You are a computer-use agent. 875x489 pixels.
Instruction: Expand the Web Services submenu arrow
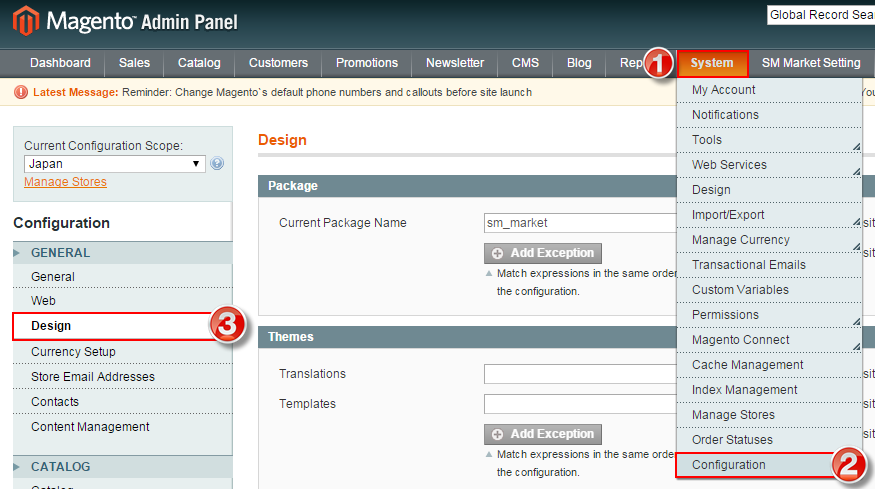point(856,172)
